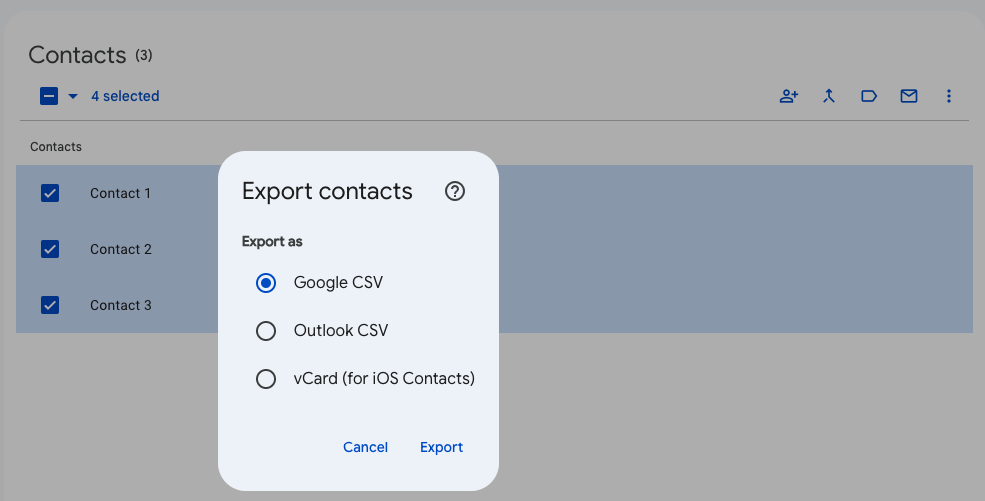Select the Google CSV radio option
The image size is (985, 501).
coord(266,283)
